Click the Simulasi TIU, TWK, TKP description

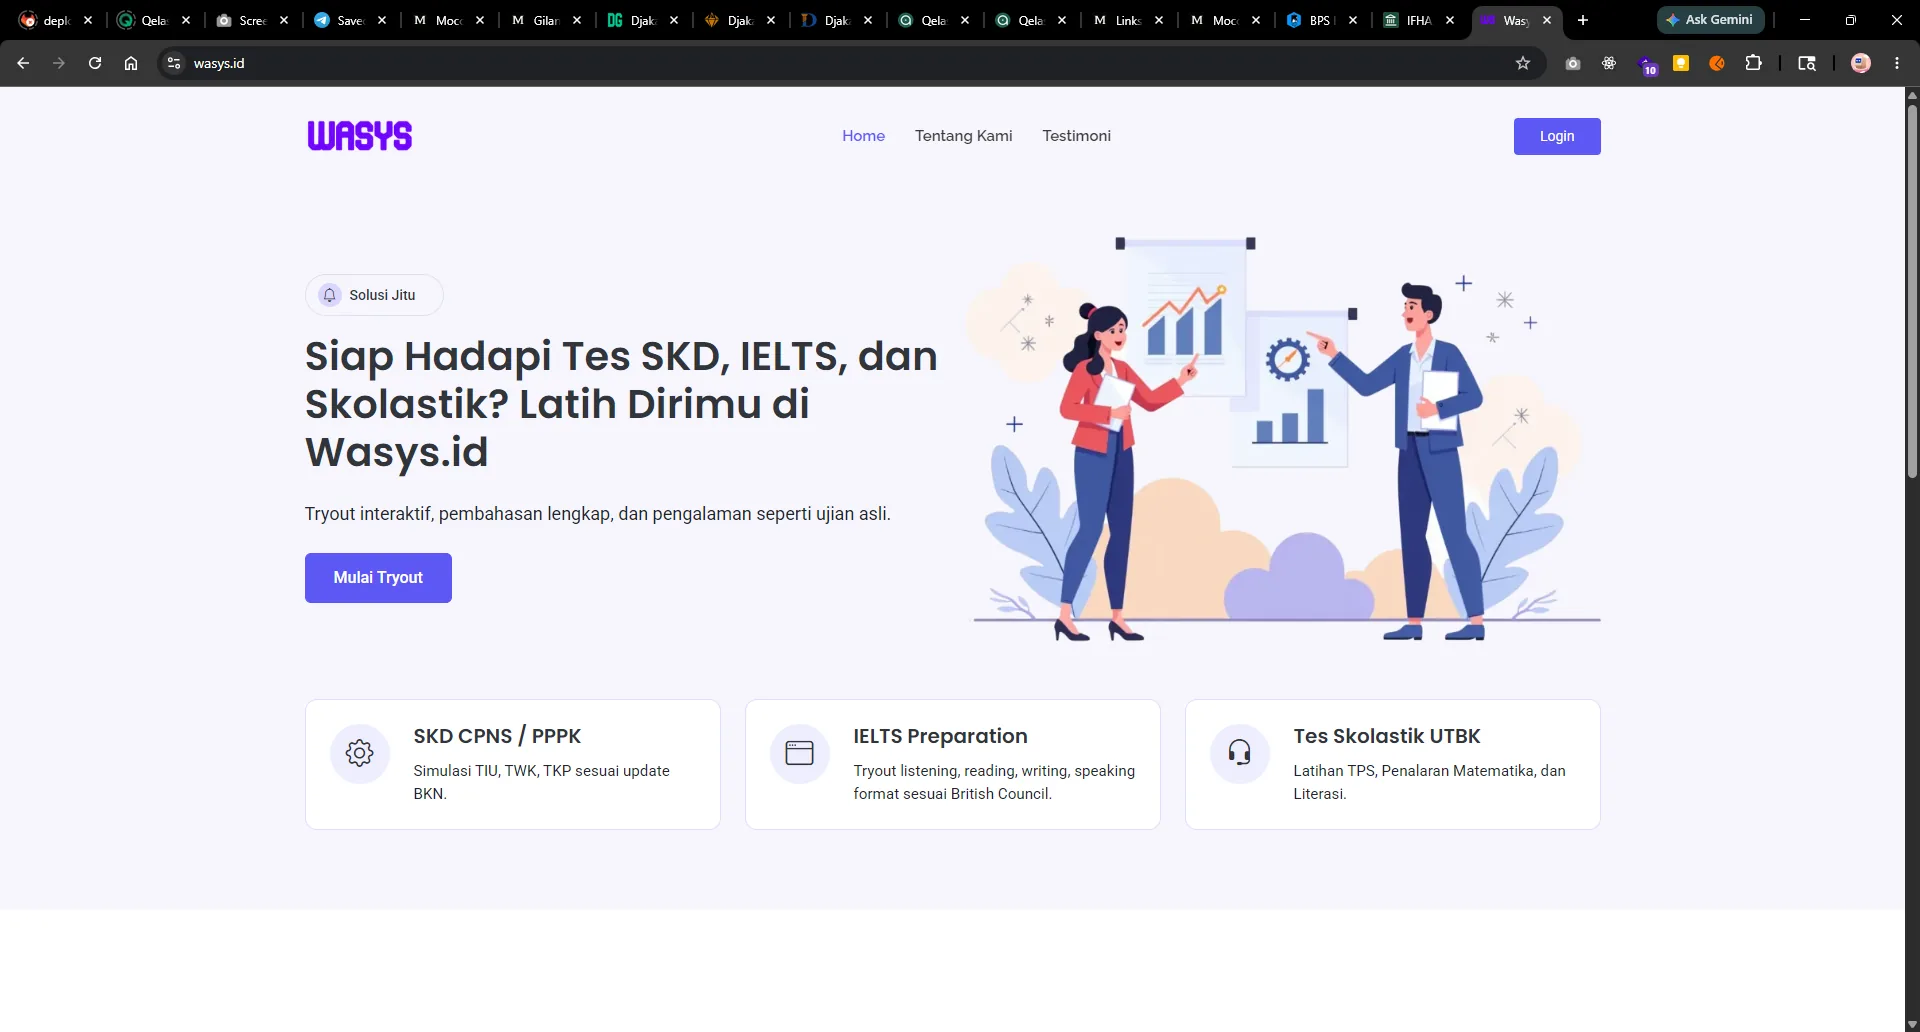tap(541, 782)
